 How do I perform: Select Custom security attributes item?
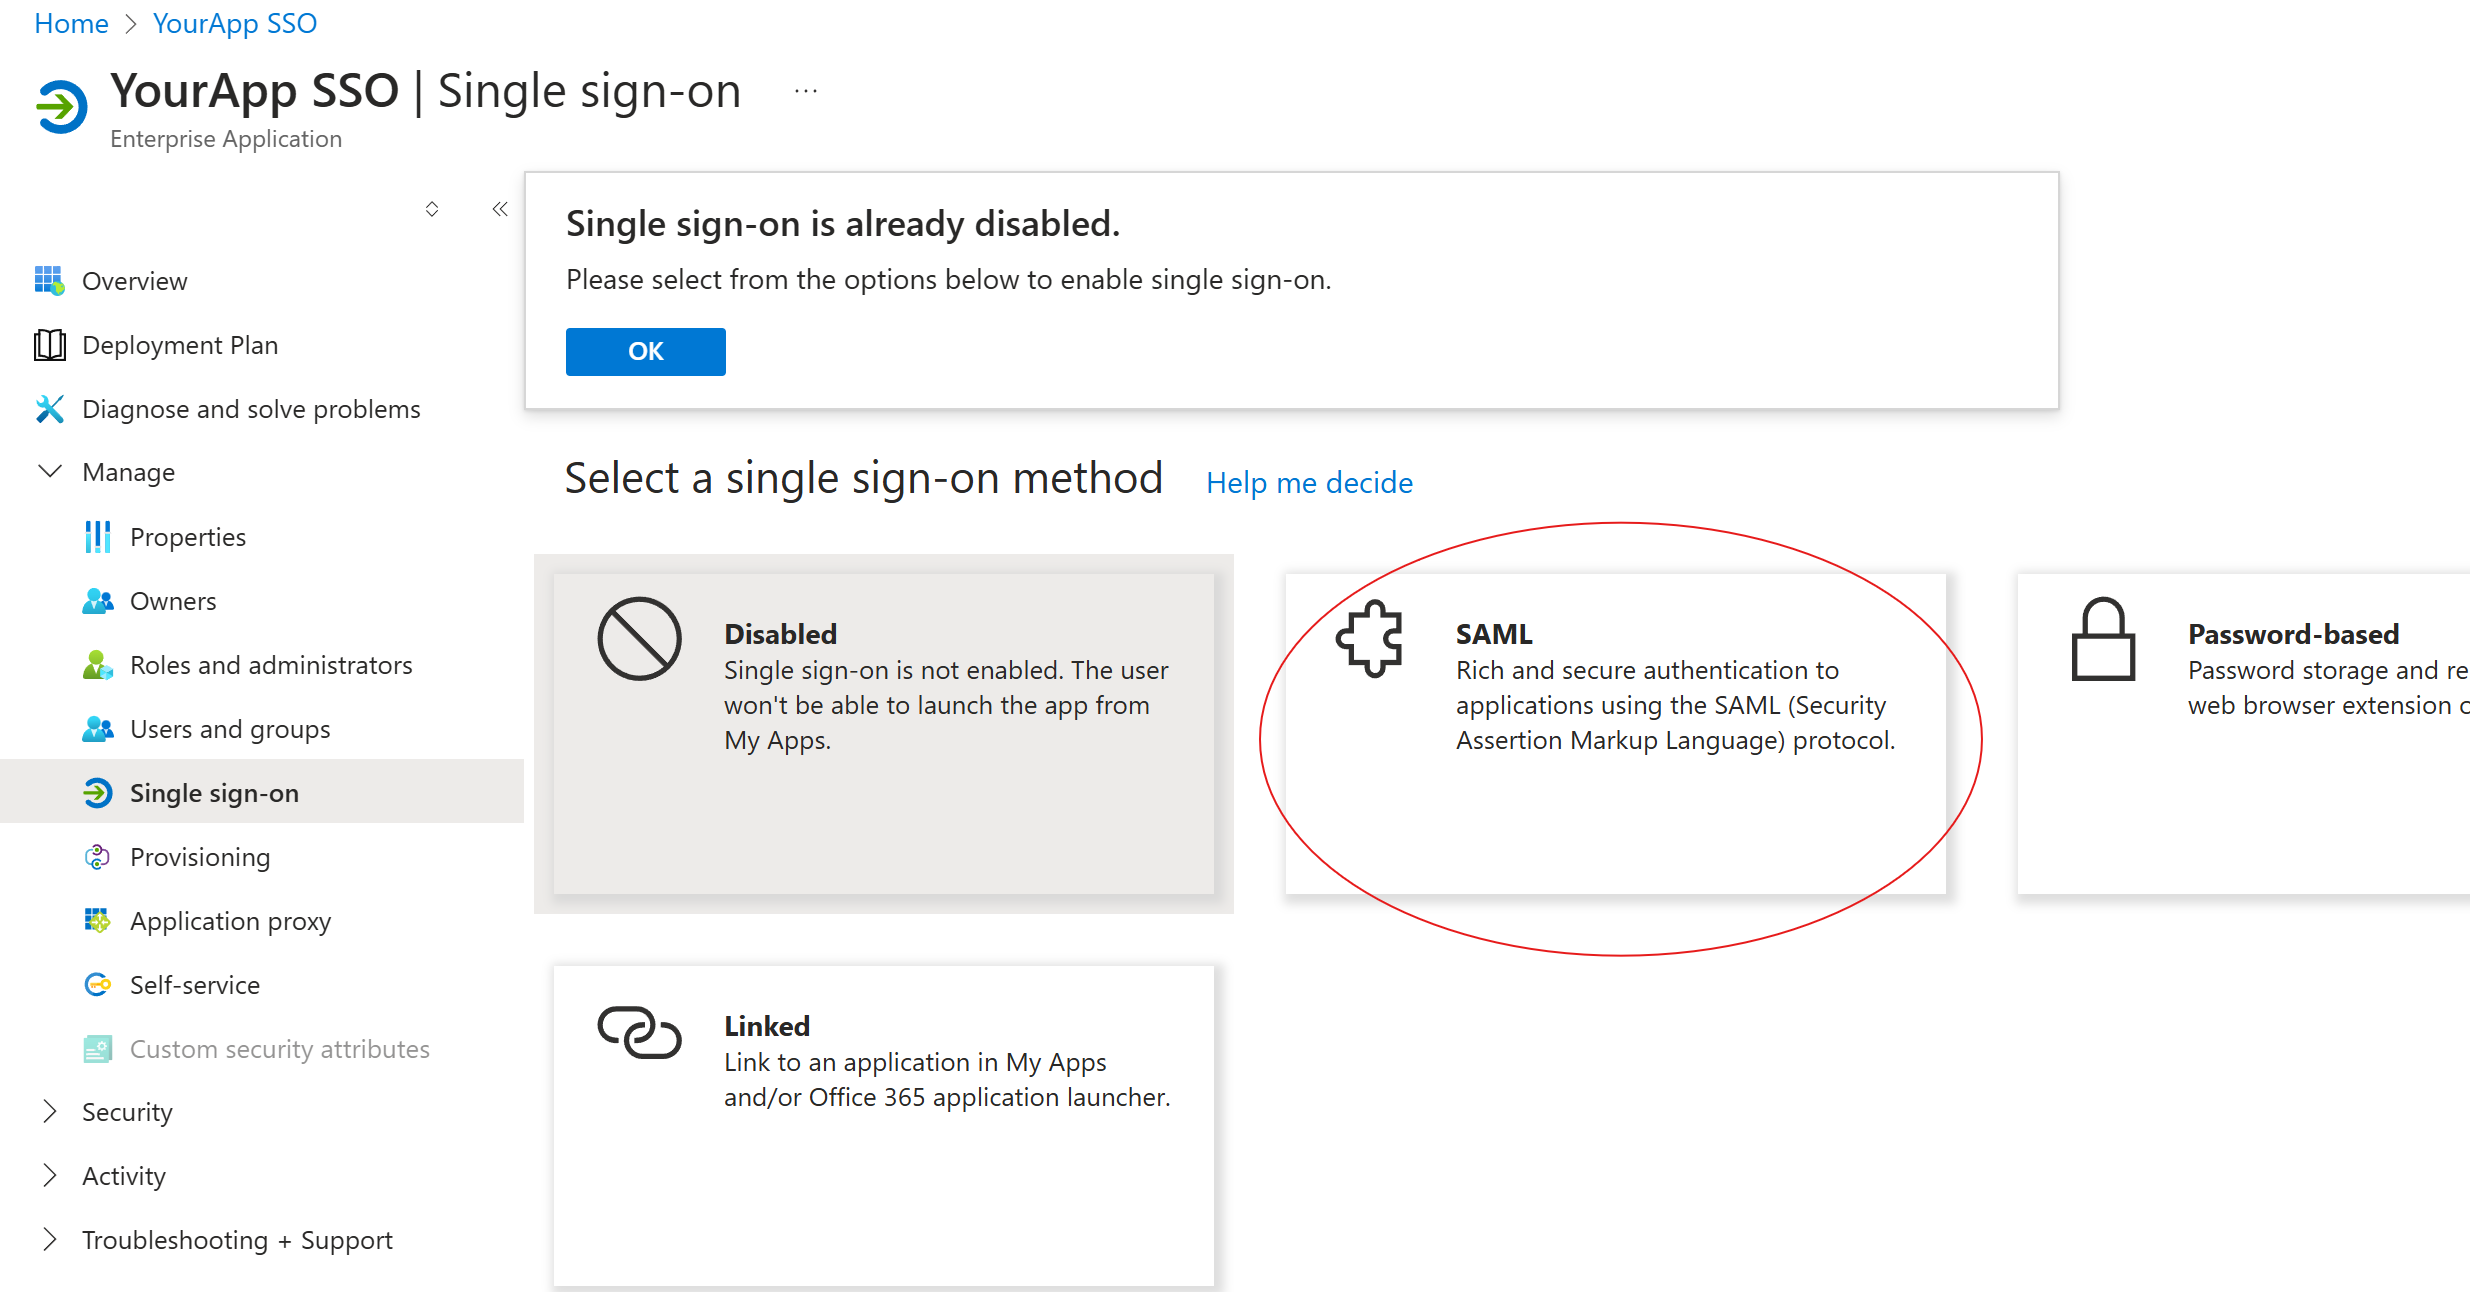click(x=262, y=1049)
